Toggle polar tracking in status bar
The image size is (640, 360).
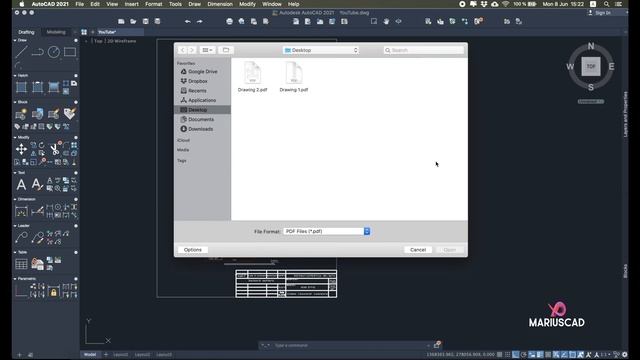click(x=524, y=355)
